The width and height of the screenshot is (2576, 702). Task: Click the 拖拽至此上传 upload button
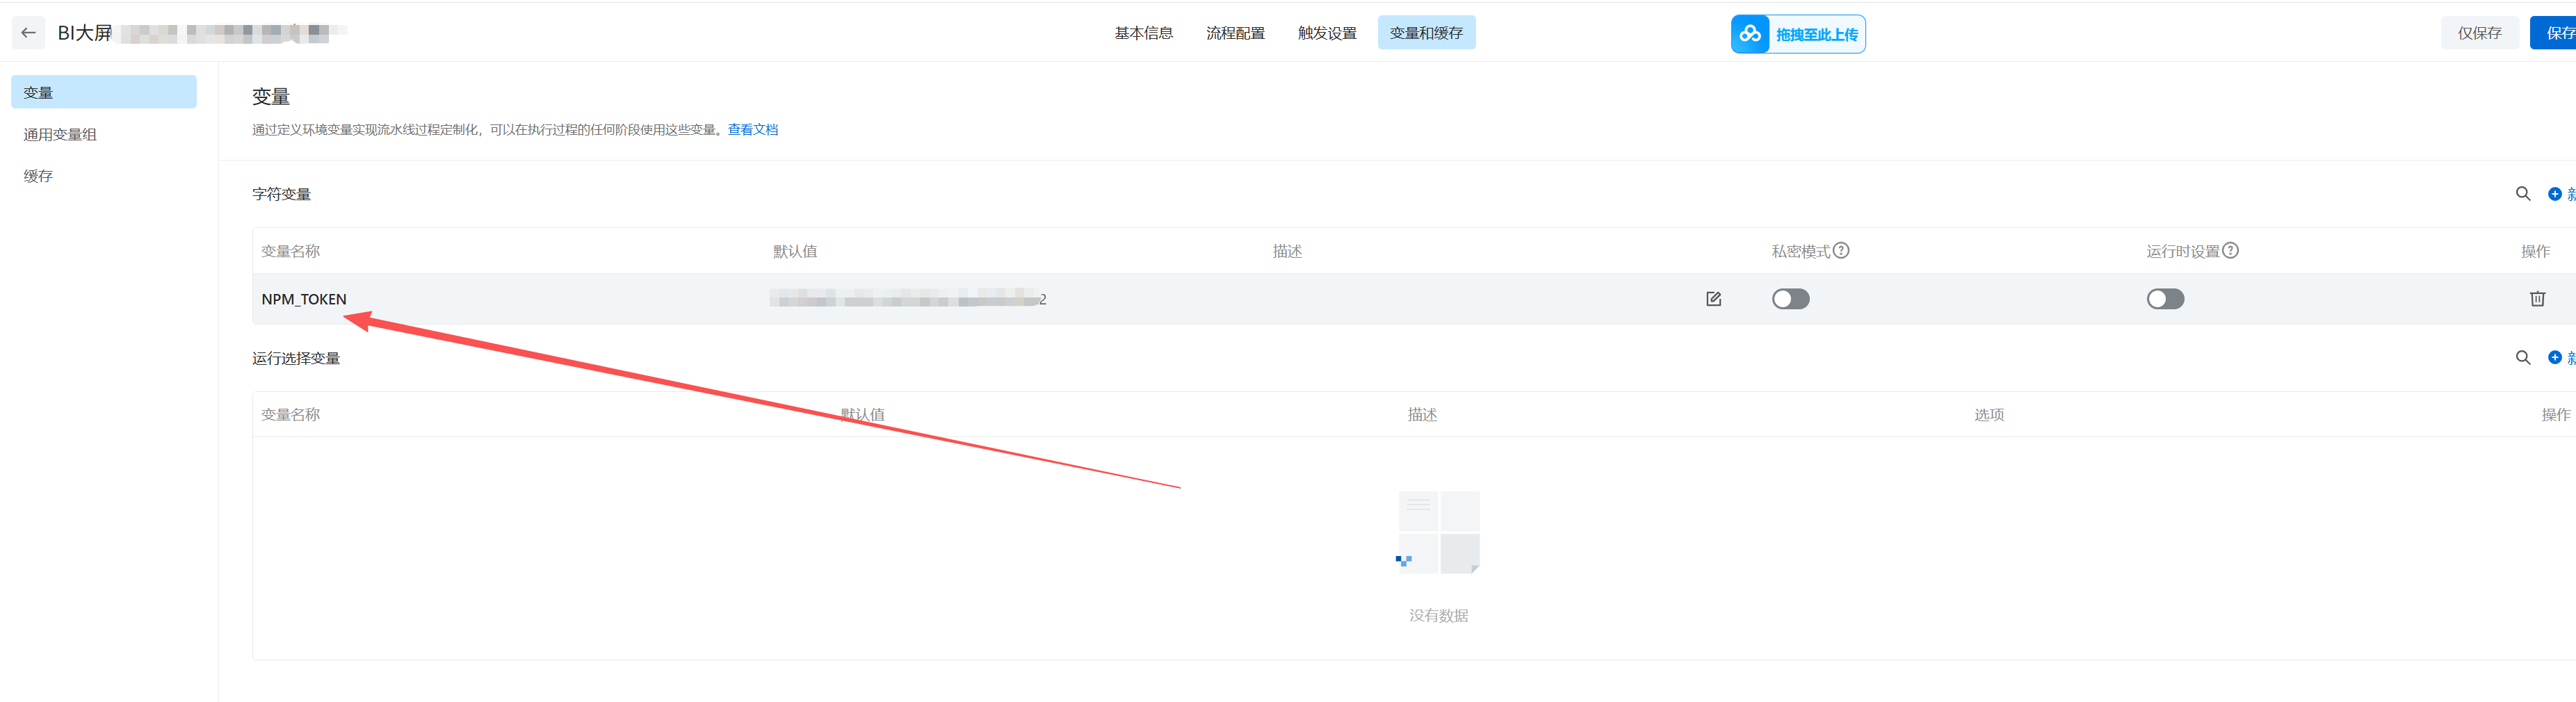pos(1798,34)
